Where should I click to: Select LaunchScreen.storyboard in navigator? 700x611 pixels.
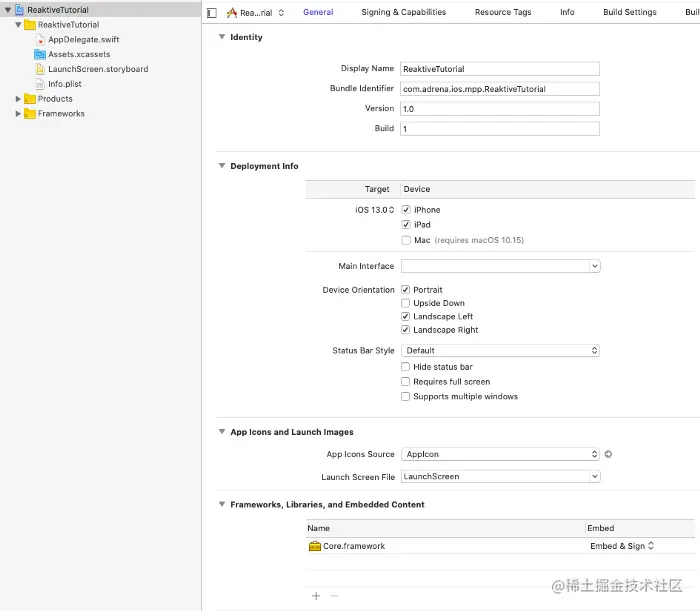coord(98,69)
